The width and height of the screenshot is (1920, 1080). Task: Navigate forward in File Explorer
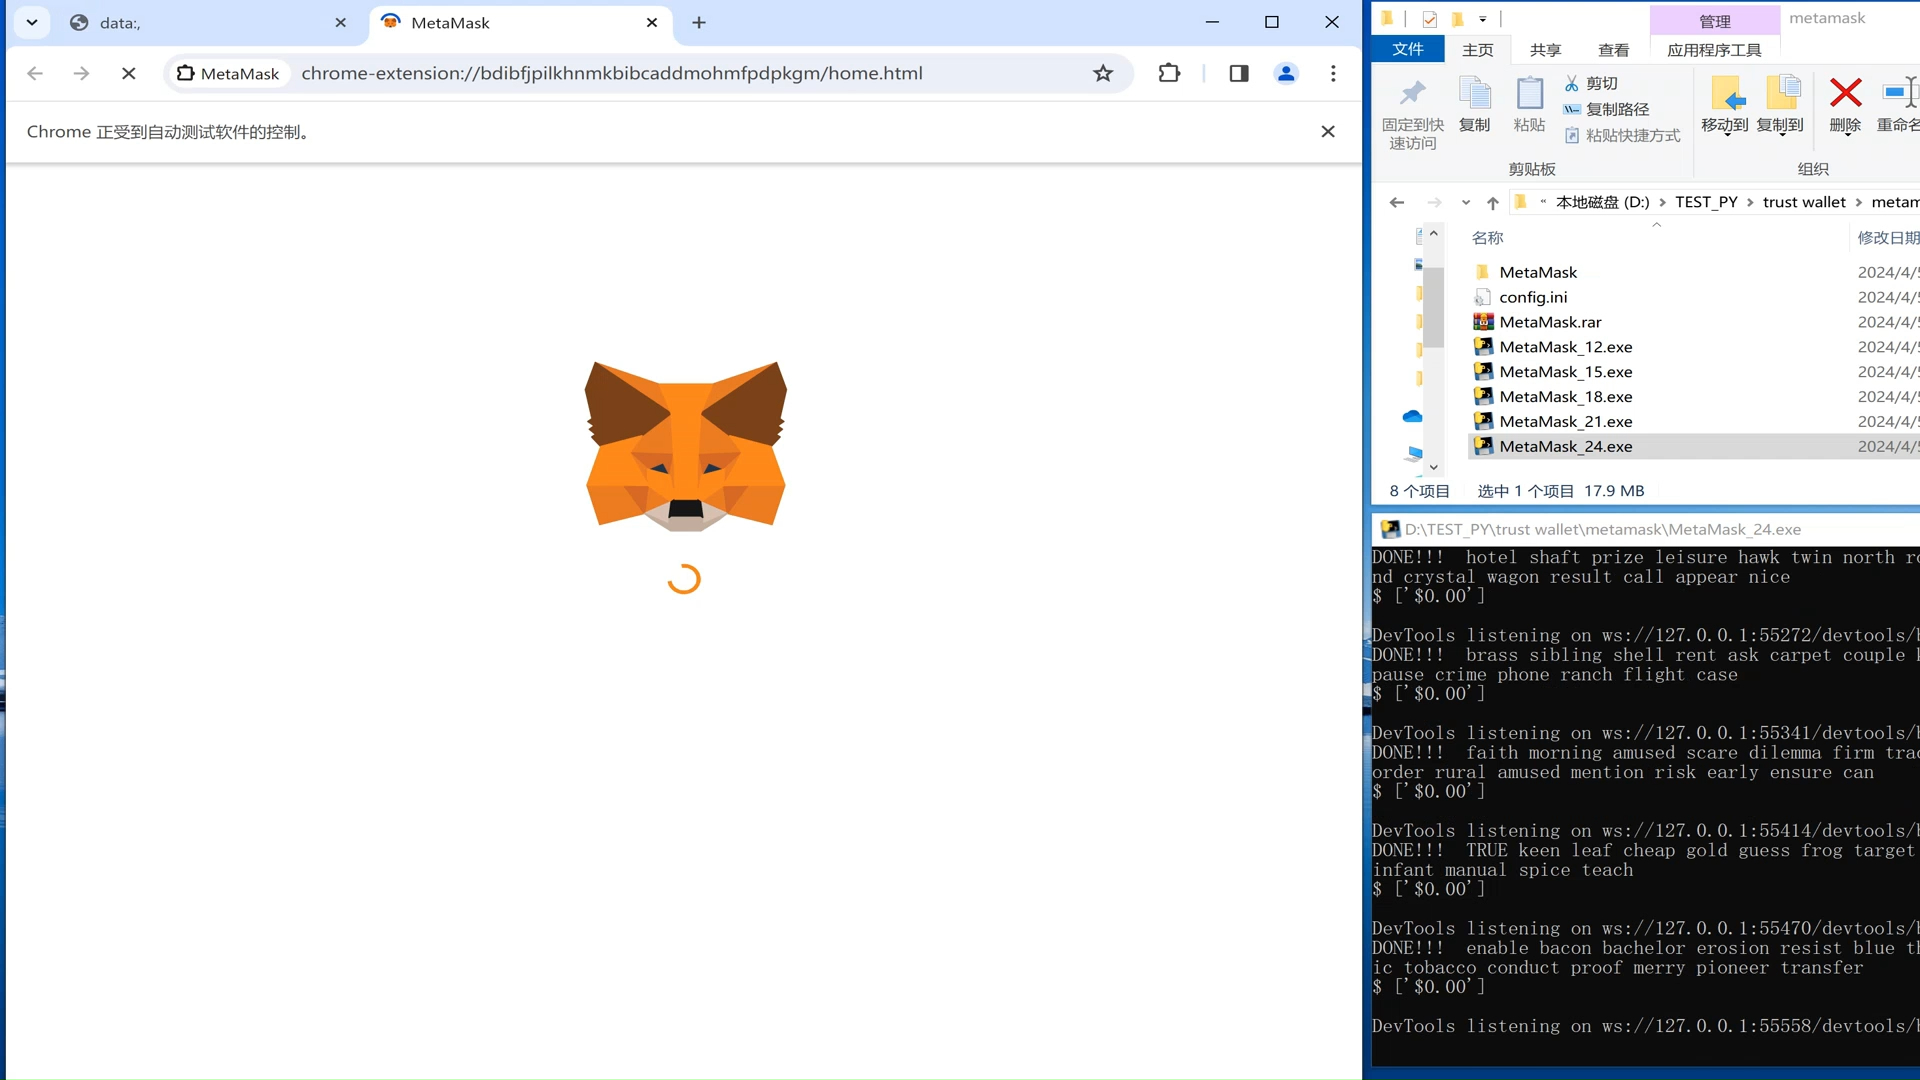coord(1434,202)
